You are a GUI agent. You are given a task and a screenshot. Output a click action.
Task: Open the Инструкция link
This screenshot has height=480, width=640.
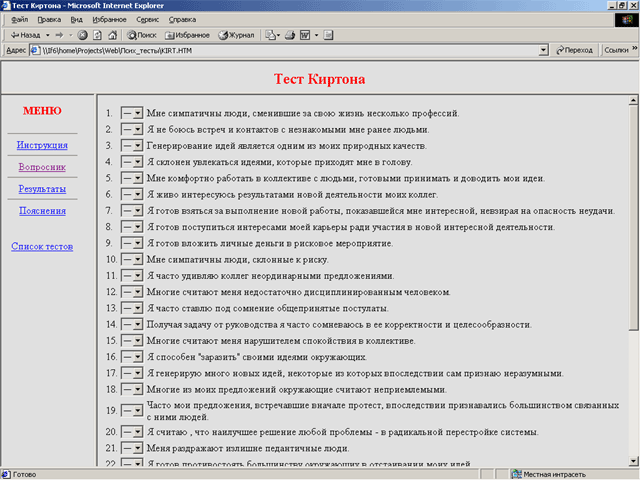pyautogui.click(x=42, y=145)
